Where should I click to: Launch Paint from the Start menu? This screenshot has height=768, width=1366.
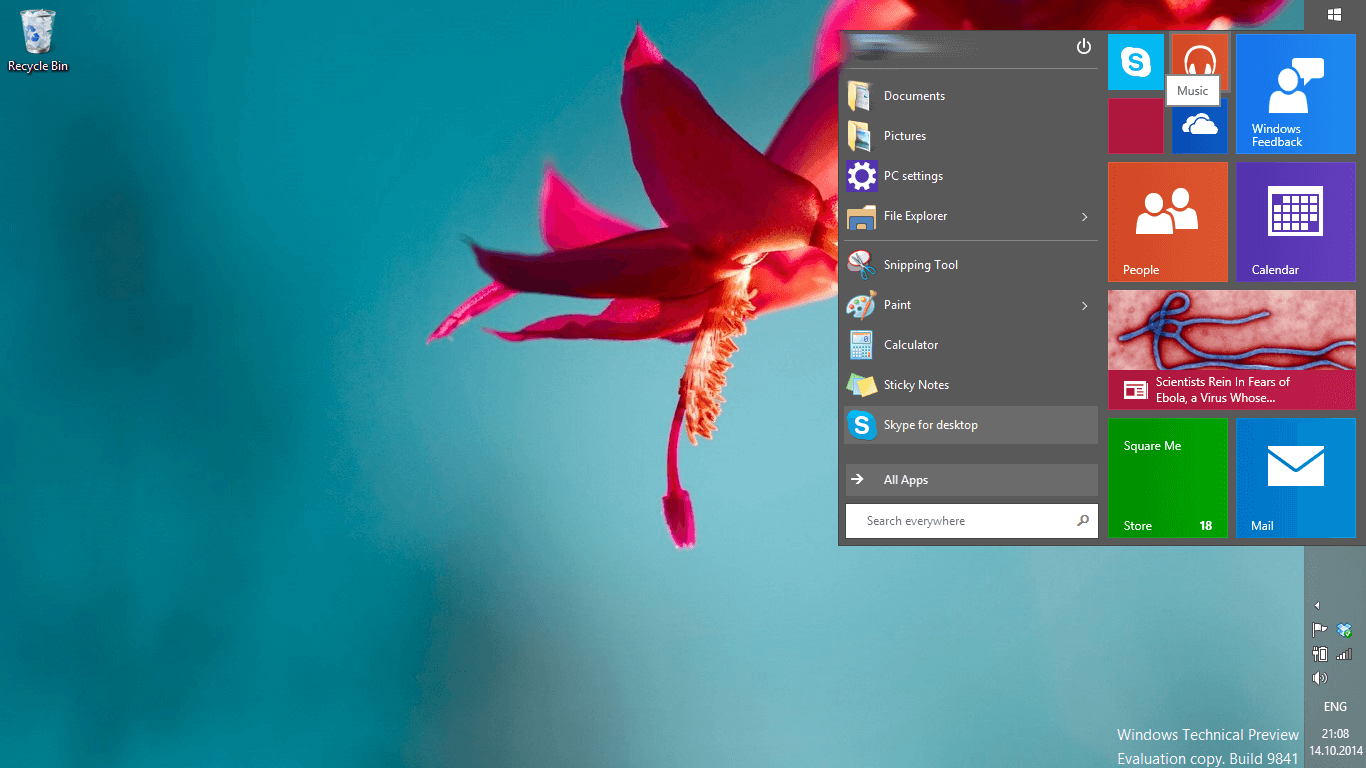pyautogui.click(x=897, y=304)
